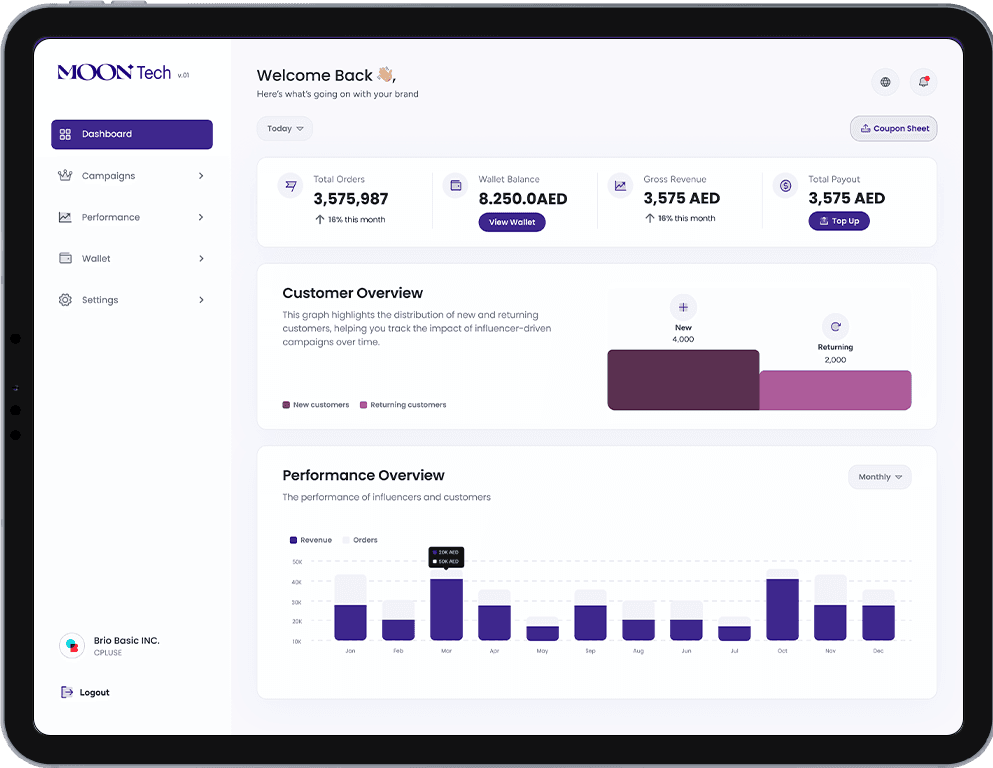Click the Wallet Balance card icon

[455, 186]
